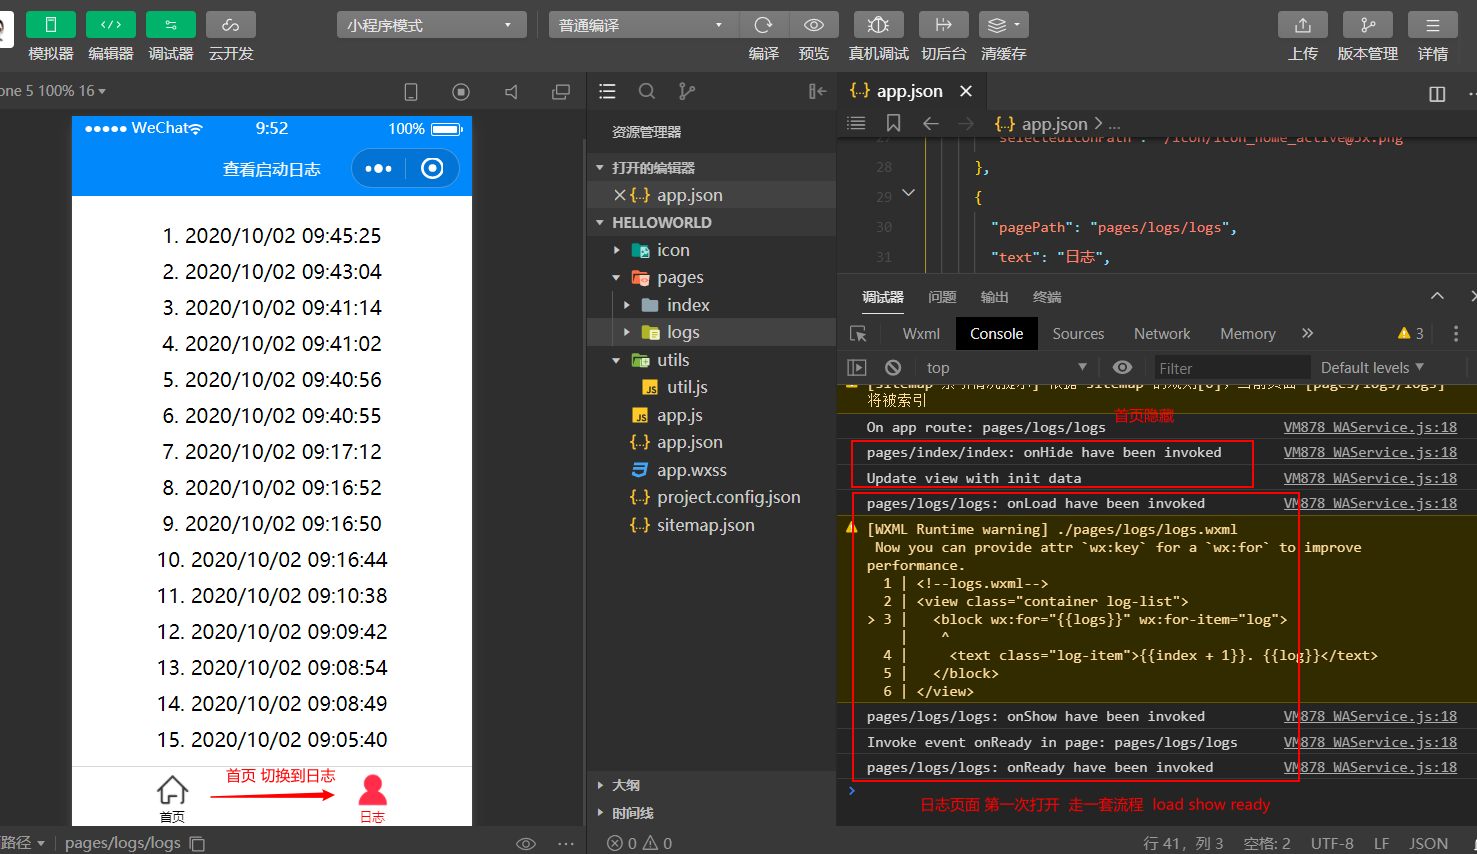Open the project details menu icon
This screenshot has width=1477, height=854.
coord(1433,25)
